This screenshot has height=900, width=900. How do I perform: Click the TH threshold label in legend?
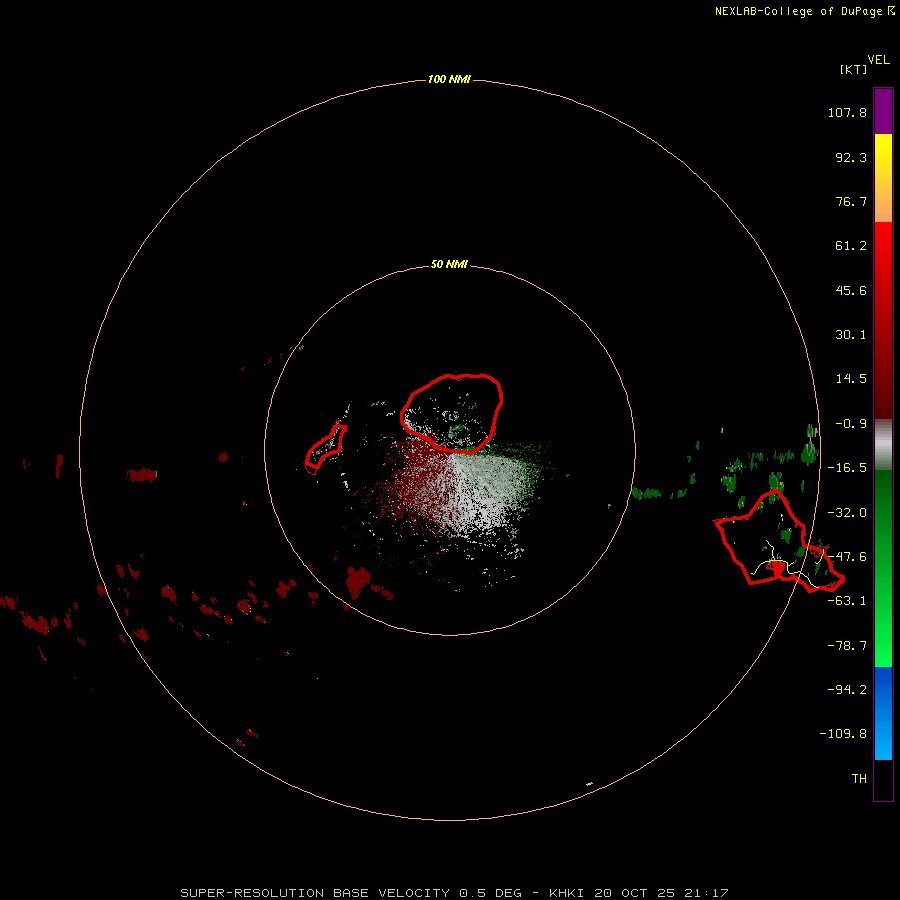tap(859, 779)
